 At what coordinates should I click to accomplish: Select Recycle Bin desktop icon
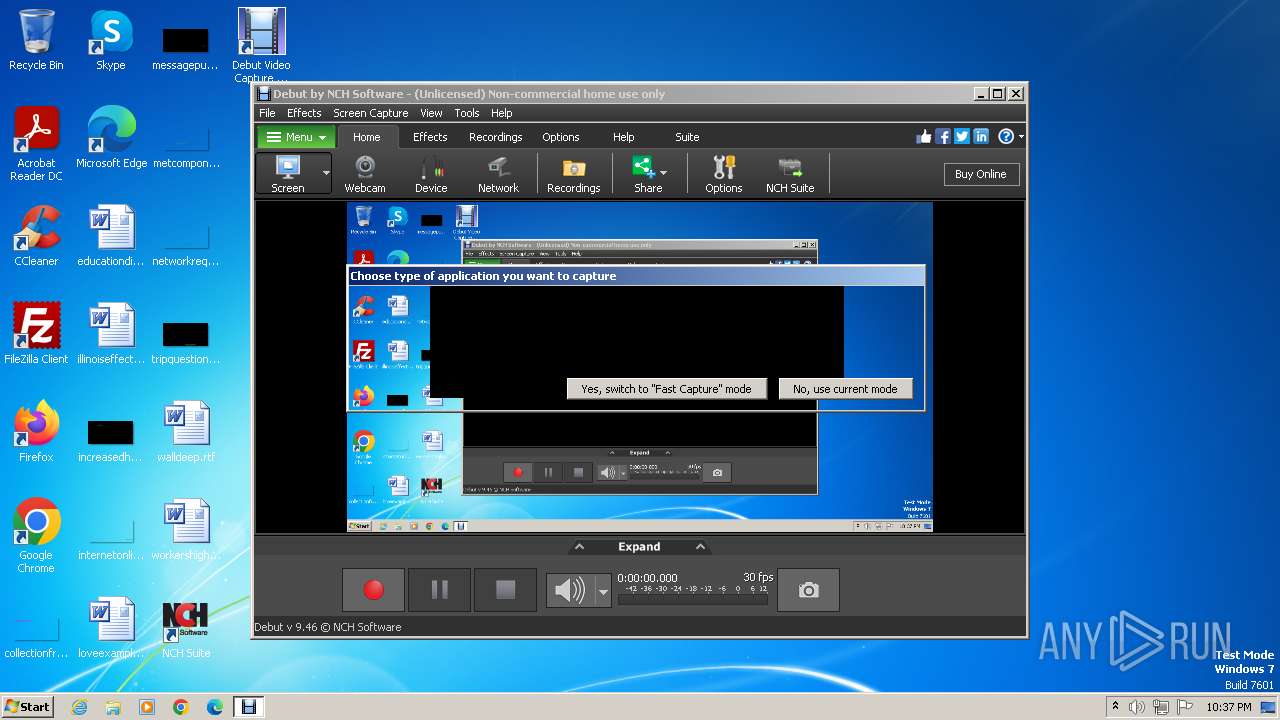[36, 40]
